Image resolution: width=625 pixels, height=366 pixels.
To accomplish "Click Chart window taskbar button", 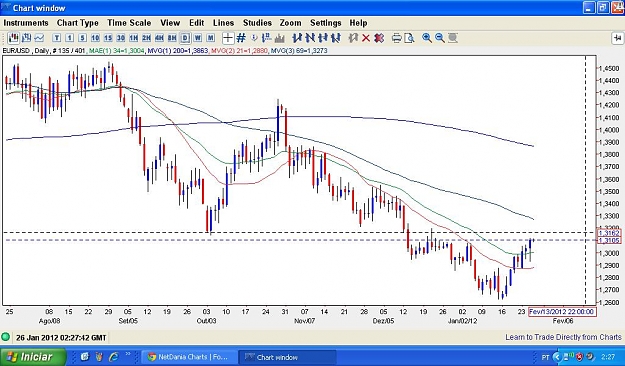I will pos(287,357).
